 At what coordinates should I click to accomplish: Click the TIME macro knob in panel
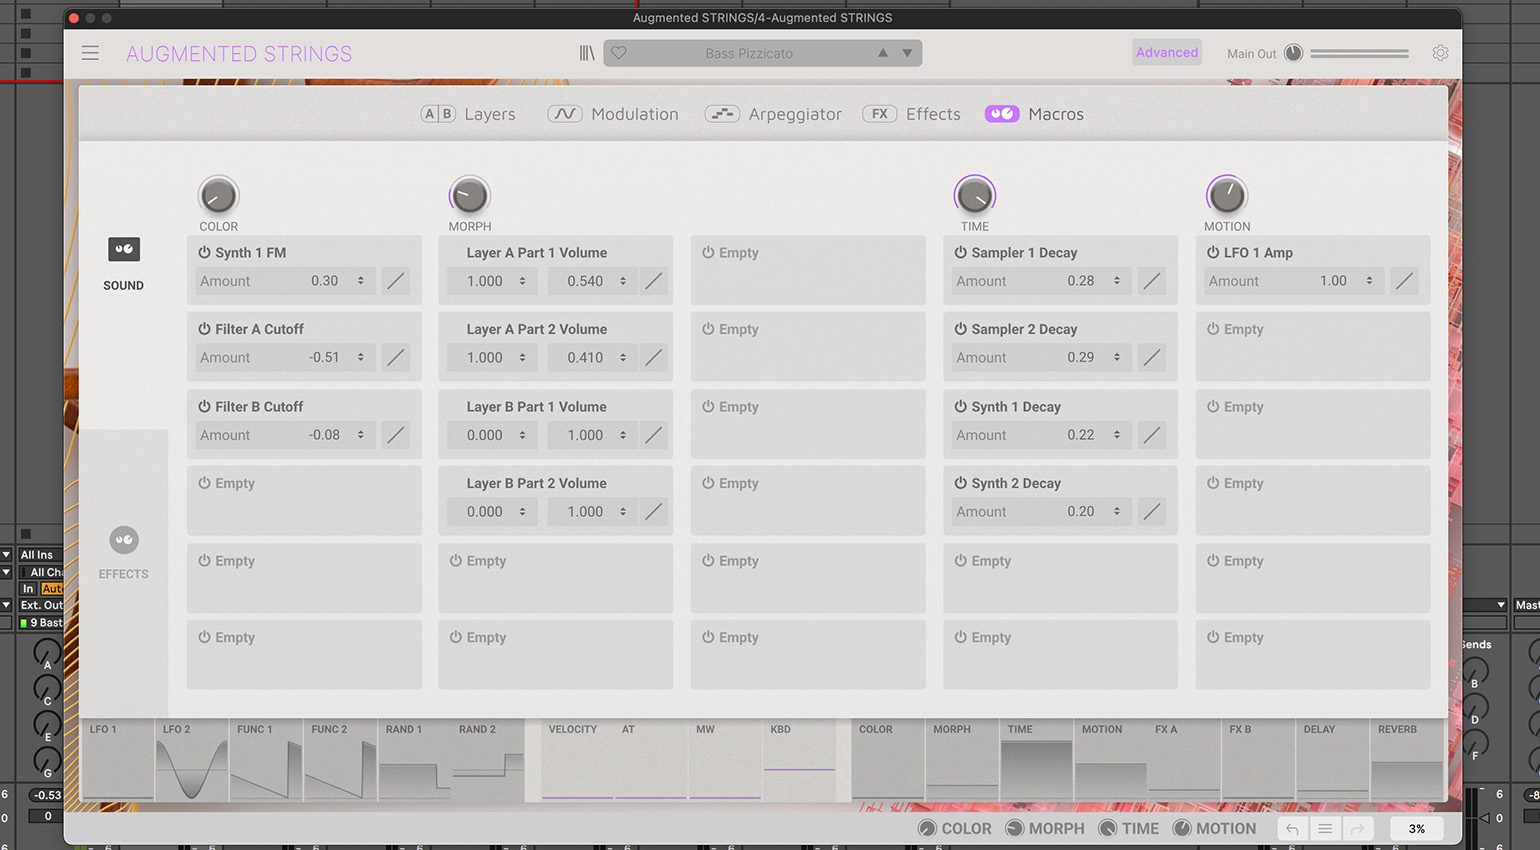pyautogui.click(x=975, y=195)
